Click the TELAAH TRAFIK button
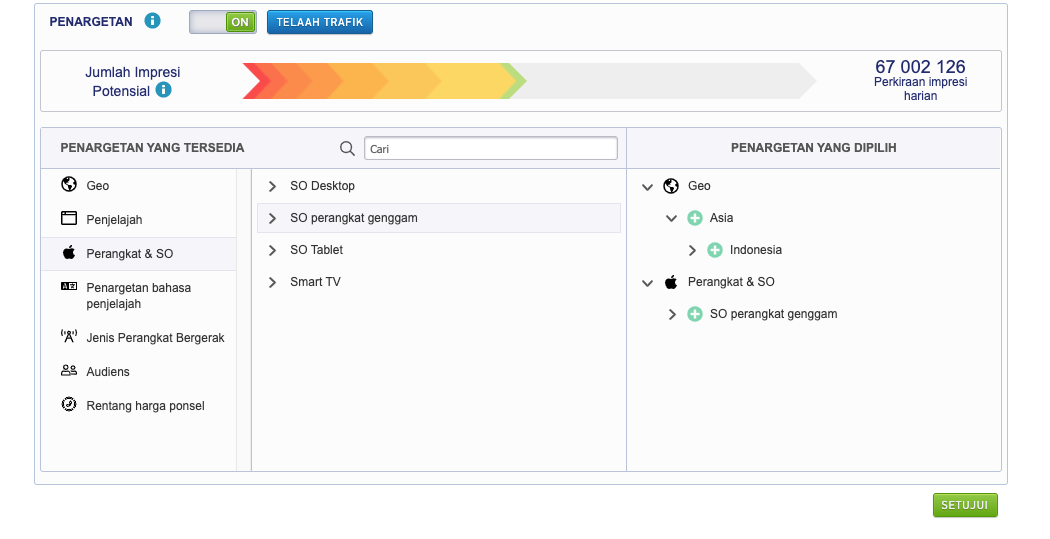The image size is (1050, 539). pos(319,22)
